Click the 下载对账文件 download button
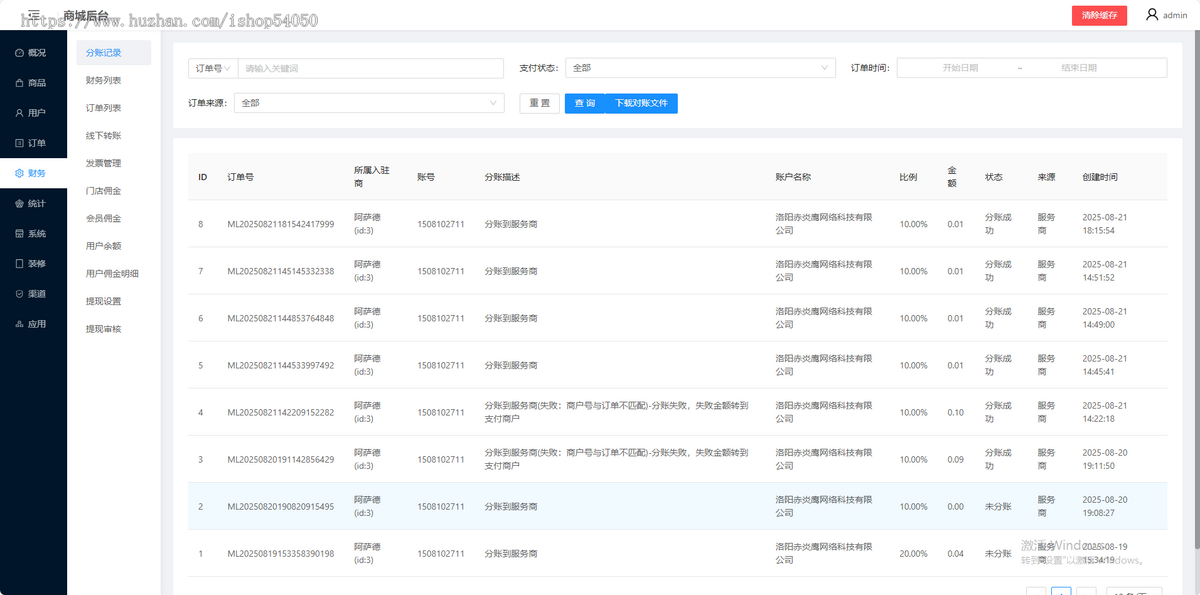1200x595 pixels. point(643,103)
